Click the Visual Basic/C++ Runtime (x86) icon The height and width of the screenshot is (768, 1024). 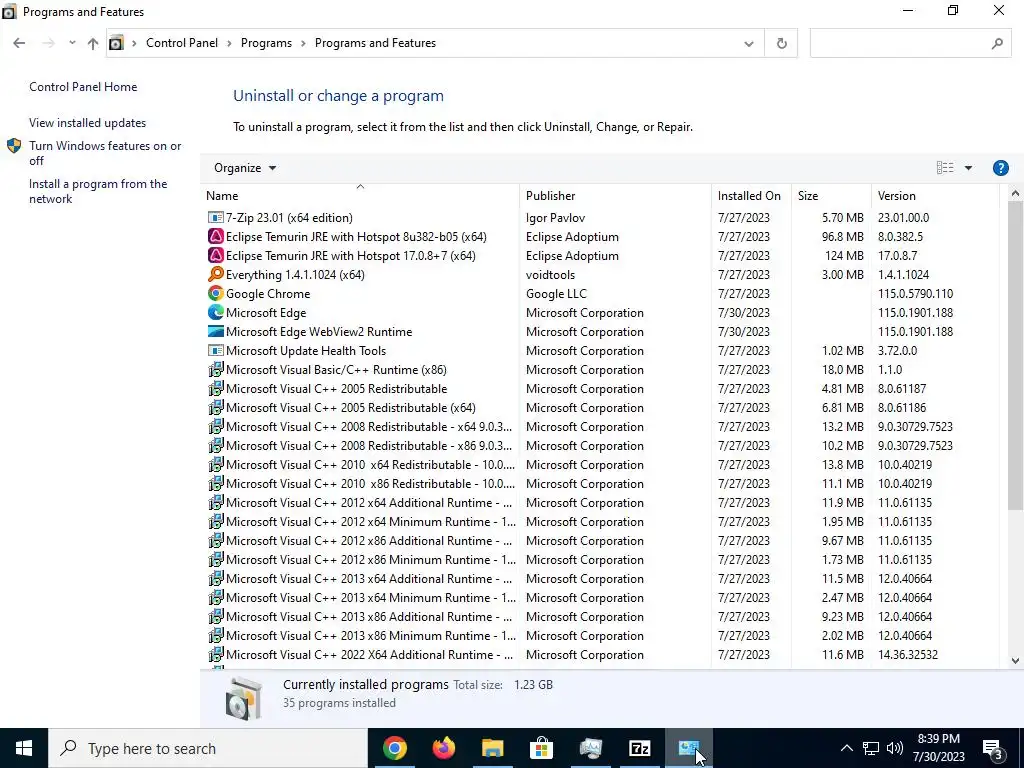[x=215, y=369]
